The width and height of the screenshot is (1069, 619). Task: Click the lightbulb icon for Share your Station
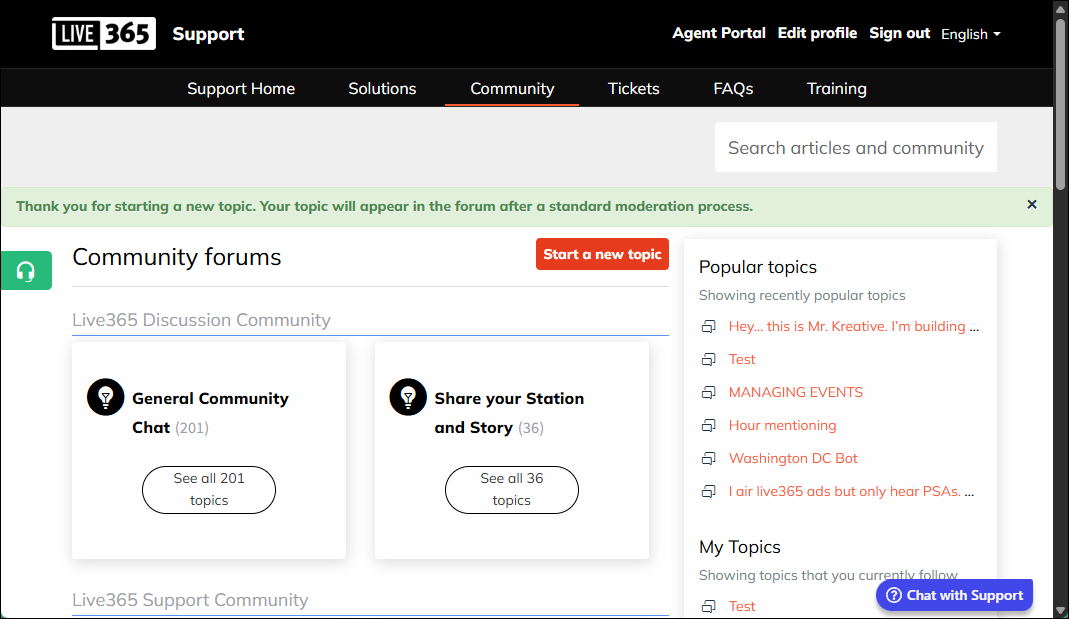click(x=408, y=397)
